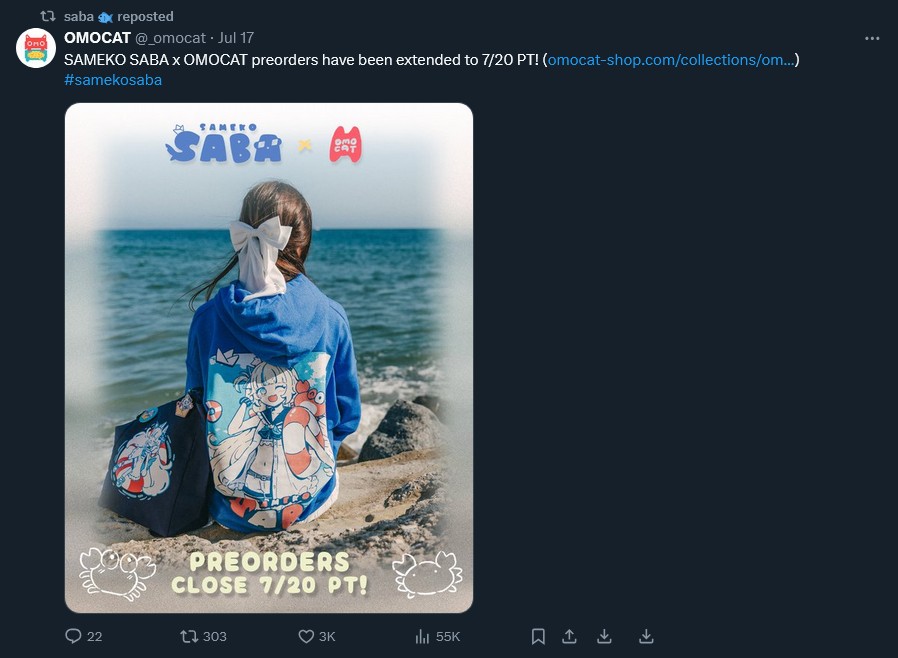Viewport: 898px width, 658px height.
Task: Click the 55K views count
Action: tap(448, 636)
